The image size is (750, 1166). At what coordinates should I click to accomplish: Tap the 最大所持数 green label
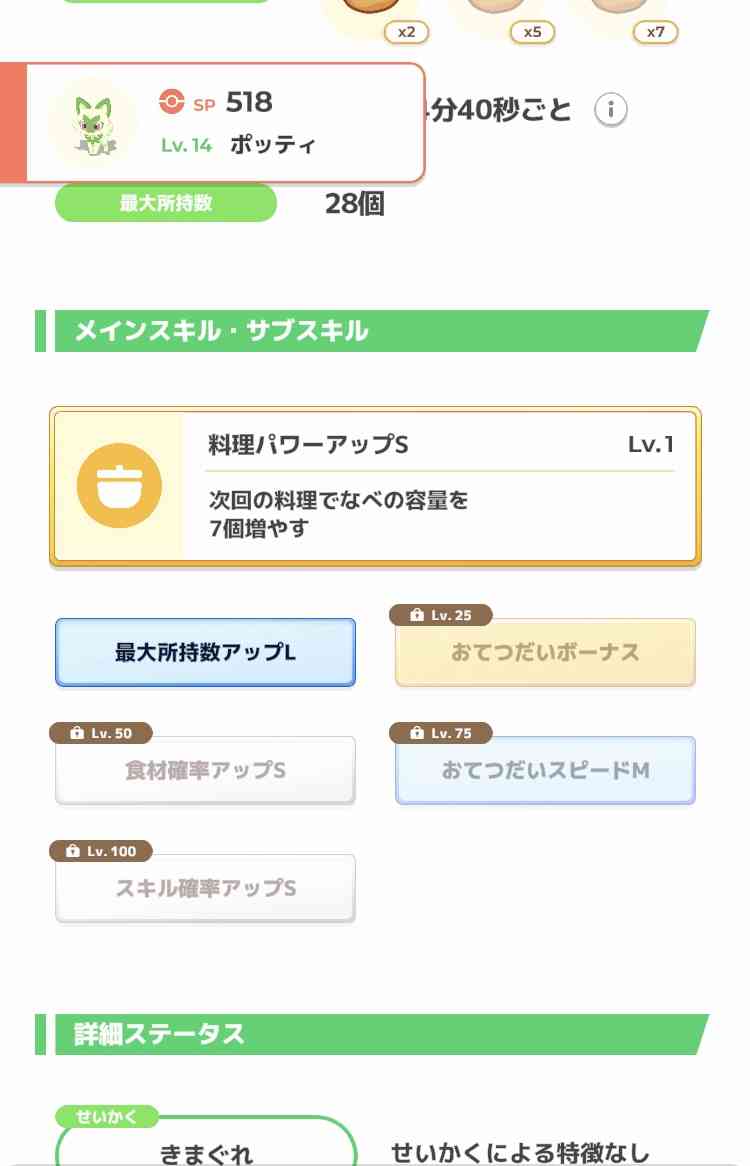click(166, 203)
